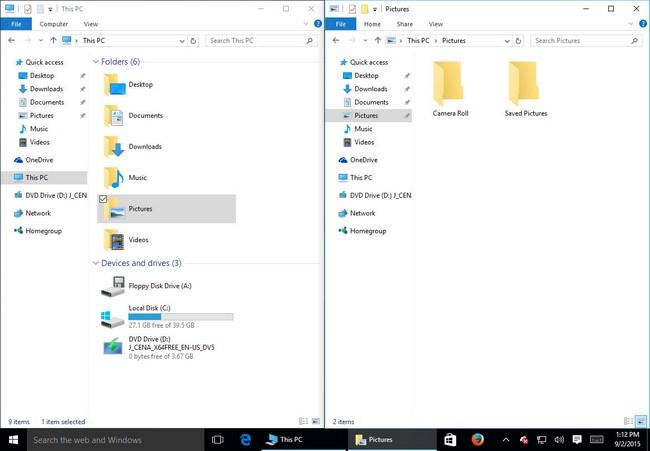Open help in Pictures window
Screen dimensions: 650x451
644,24
